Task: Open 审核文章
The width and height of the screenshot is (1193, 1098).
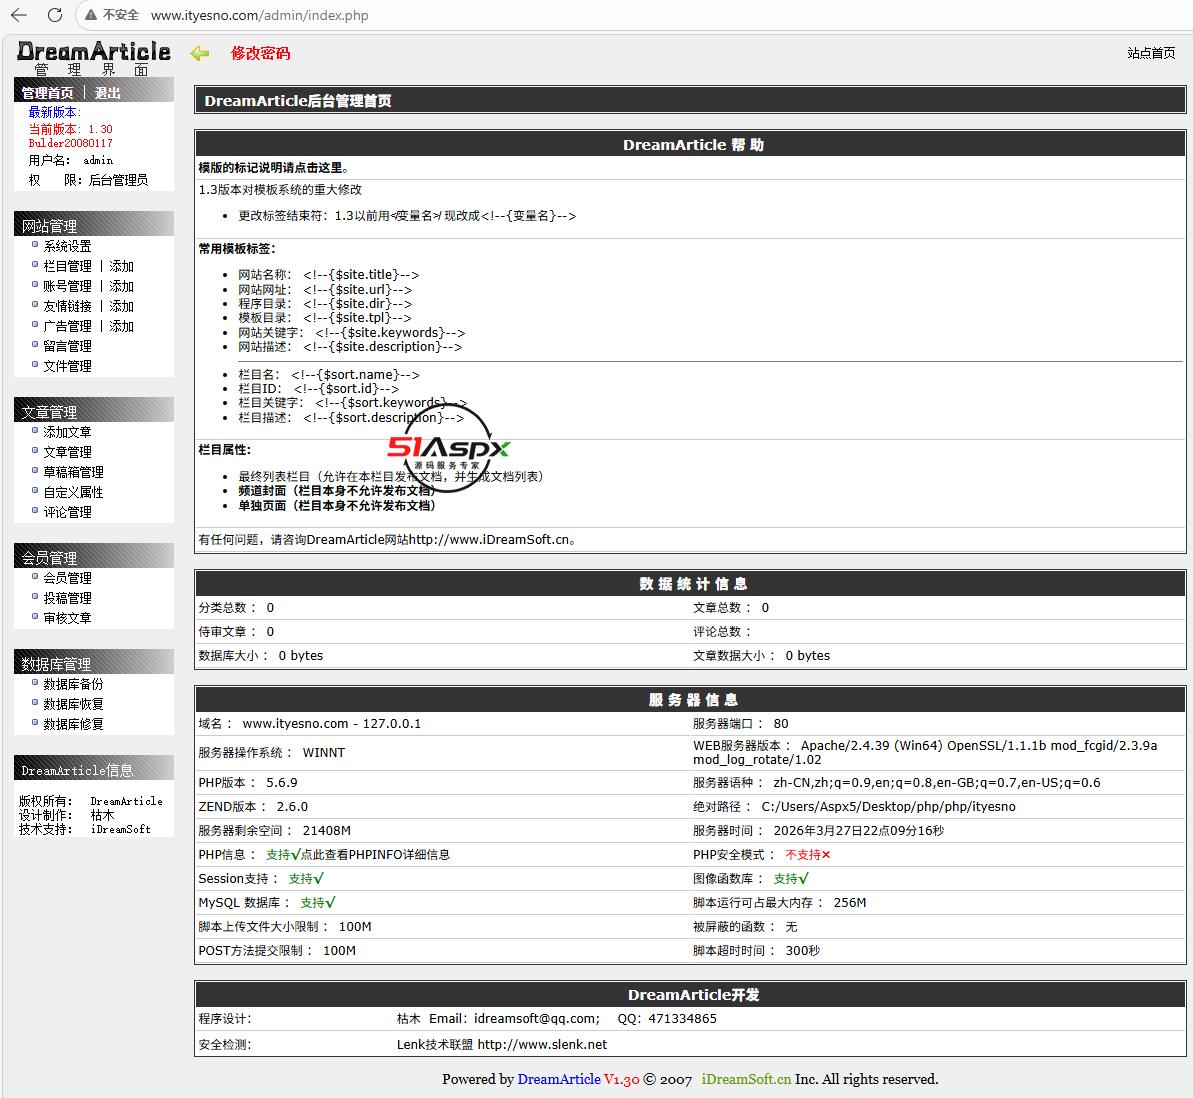Action: coord(67,618)
